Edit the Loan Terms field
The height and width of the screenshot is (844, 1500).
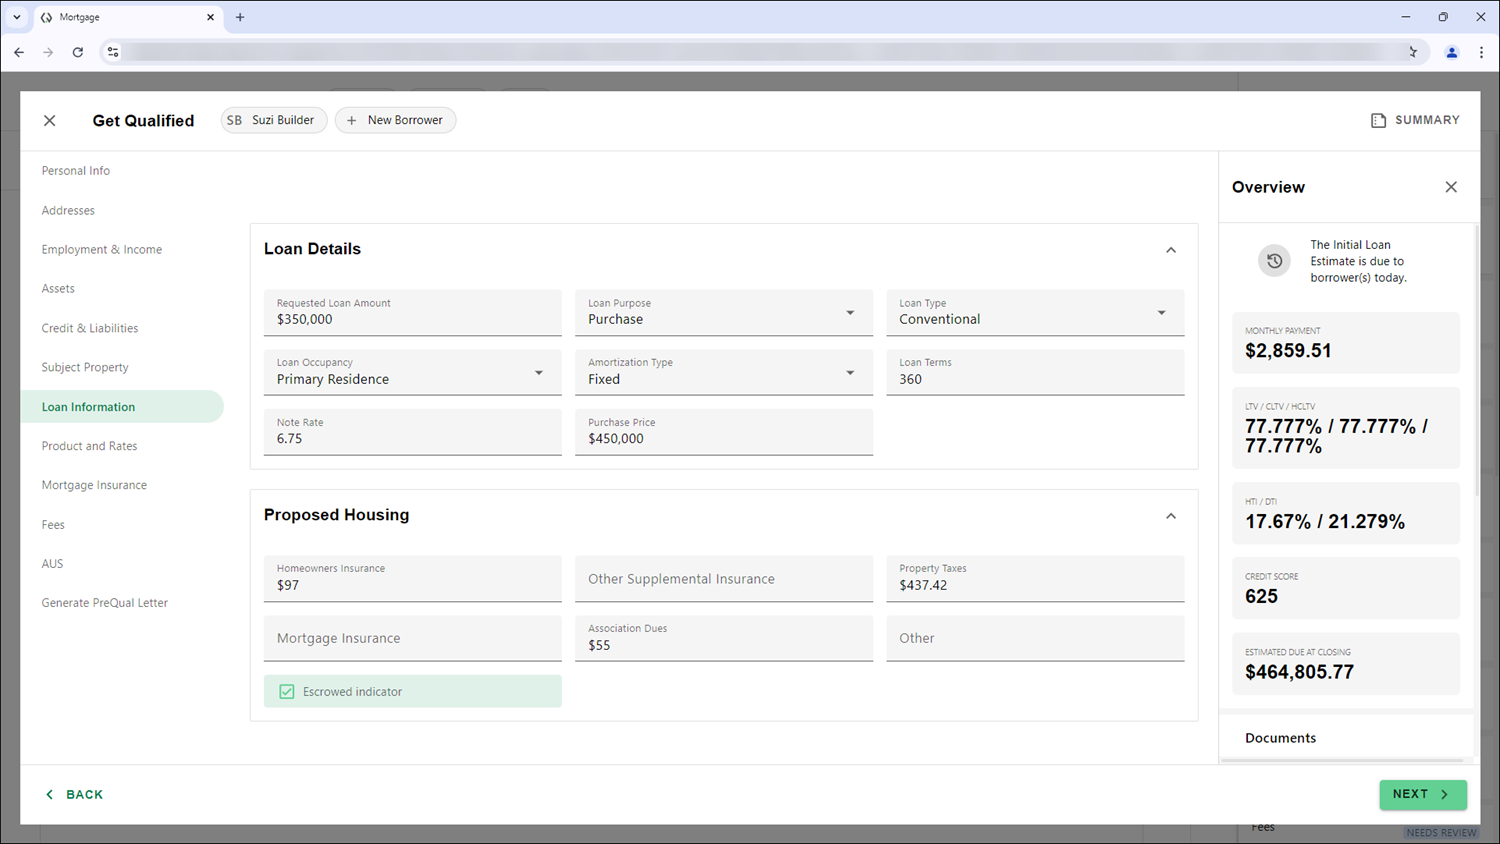[x=1035, y=372]
